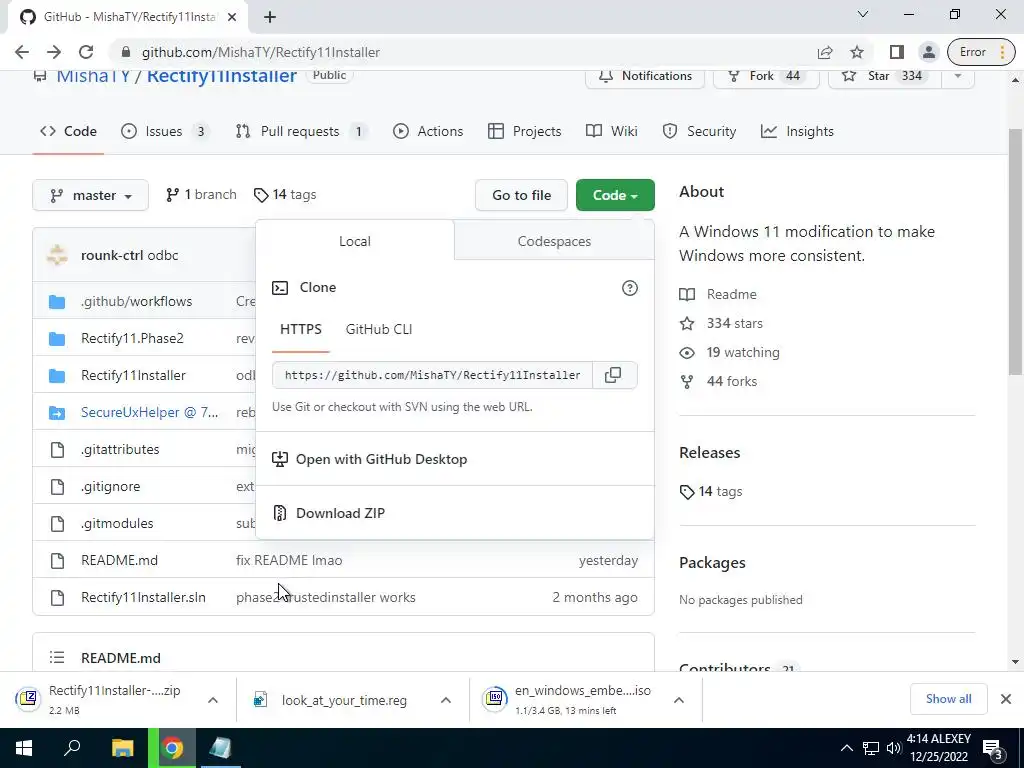Image resolution: width=1024 pixels, height=768 pixels.
Task: Open Rectify11Installer.sln file
Action: click(143, 598)
